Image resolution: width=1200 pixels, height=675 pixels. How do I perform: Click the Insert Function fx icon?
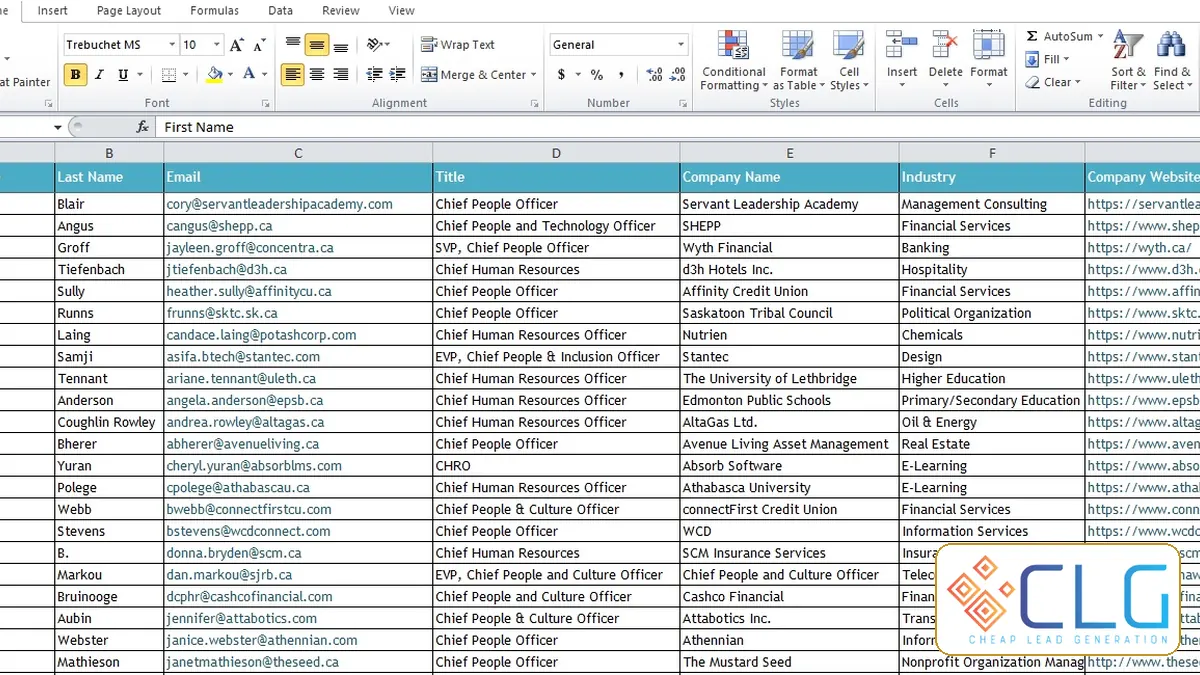pos(143,127)
